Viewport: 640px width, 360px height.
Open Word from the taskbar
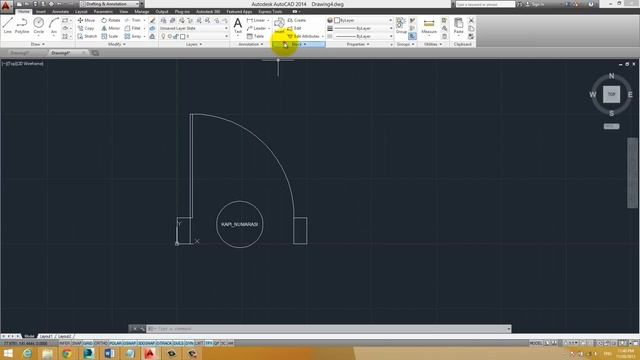click(109, 353)
